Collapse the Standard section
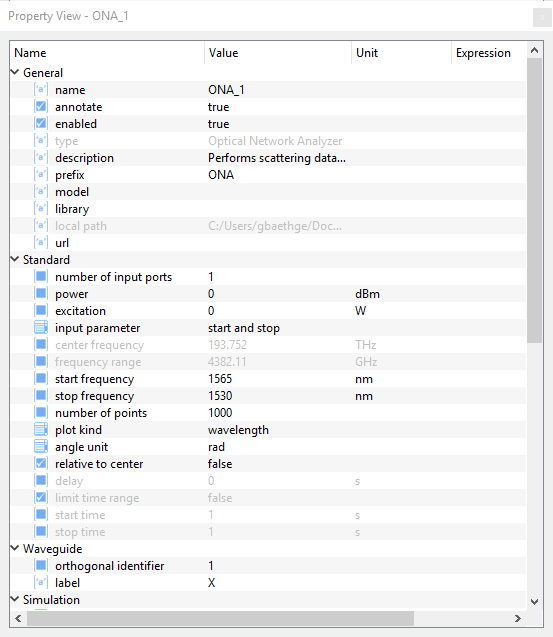This screenshot has width=553, height=637. coord(15,259)
